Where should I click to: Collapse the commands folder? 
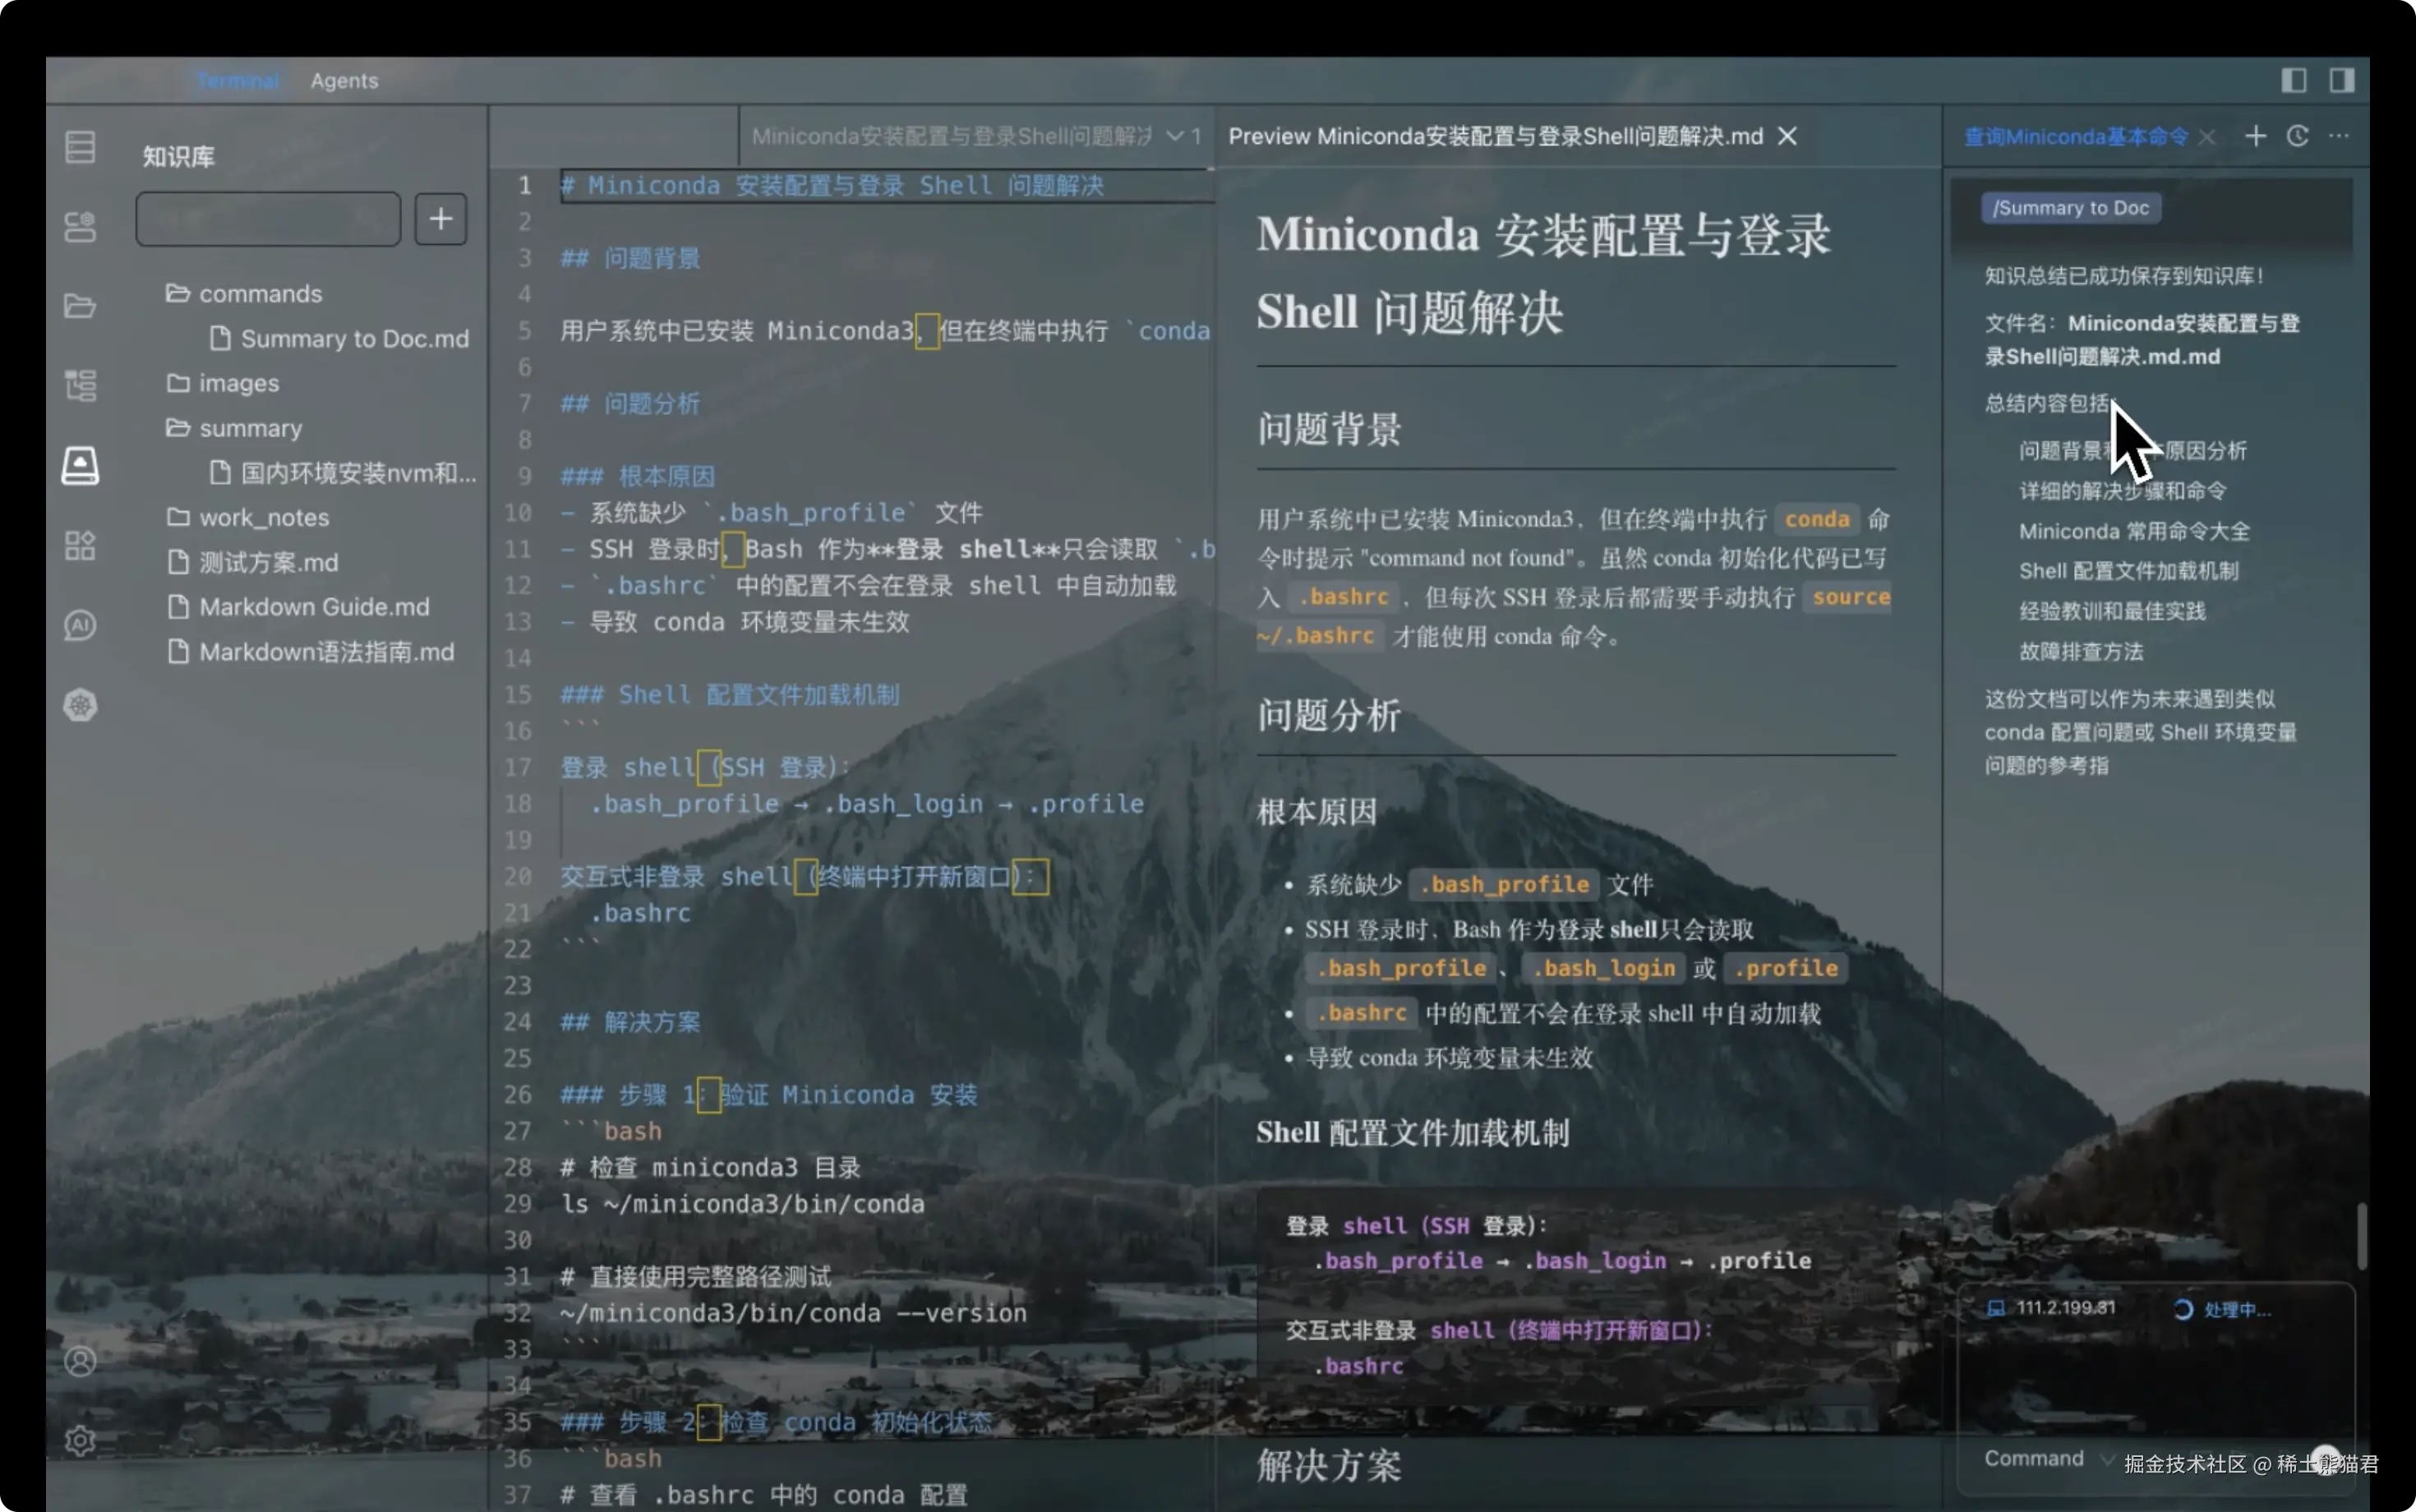[x=259, y=294]
